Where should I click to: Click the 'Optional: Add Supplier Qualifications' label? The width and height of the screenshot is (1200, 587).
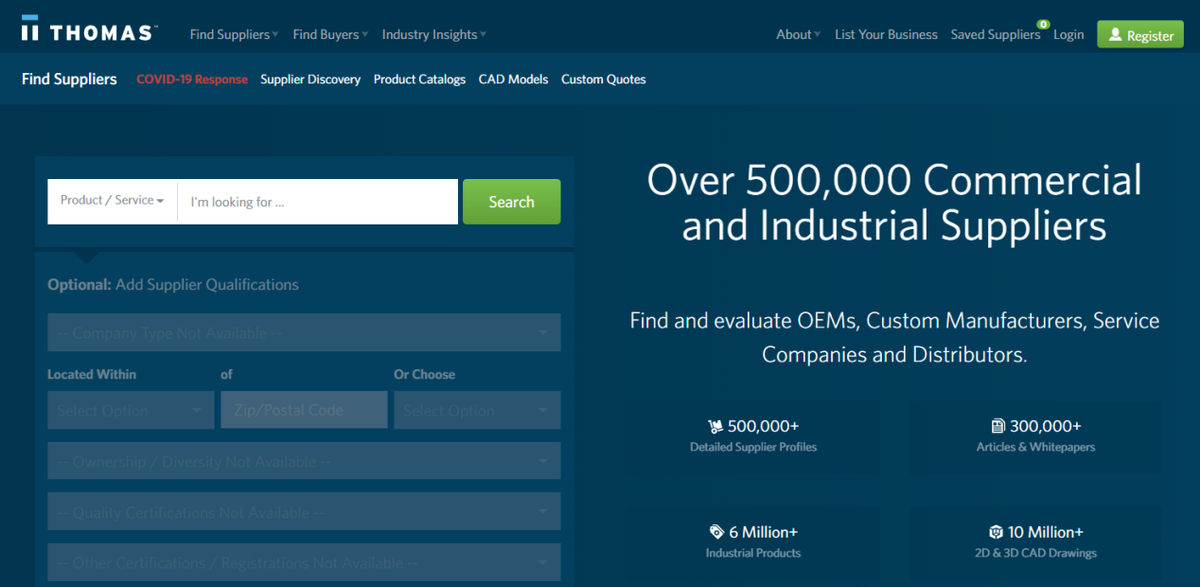(173, 285)
